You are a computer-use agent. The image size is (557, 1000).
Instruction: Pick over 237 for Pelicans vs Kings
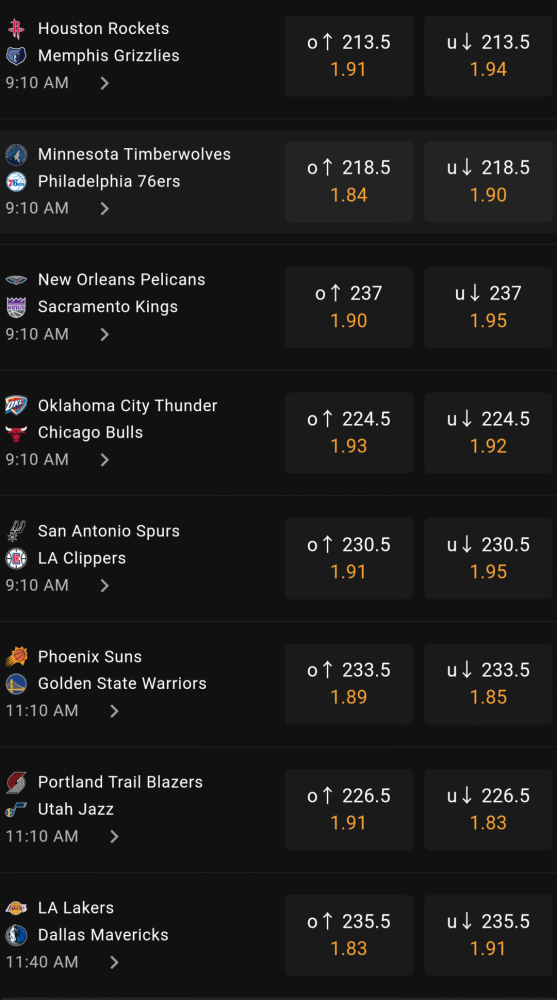pyautogui.click(x=349, y=307)
